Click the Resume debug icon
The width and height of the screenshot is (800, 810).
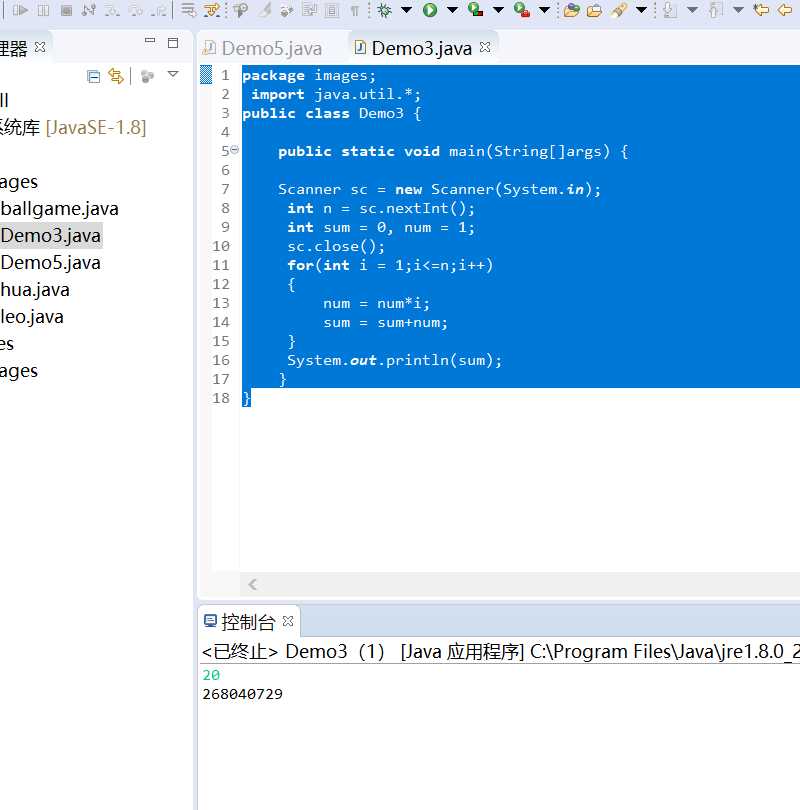coord(20,10)
